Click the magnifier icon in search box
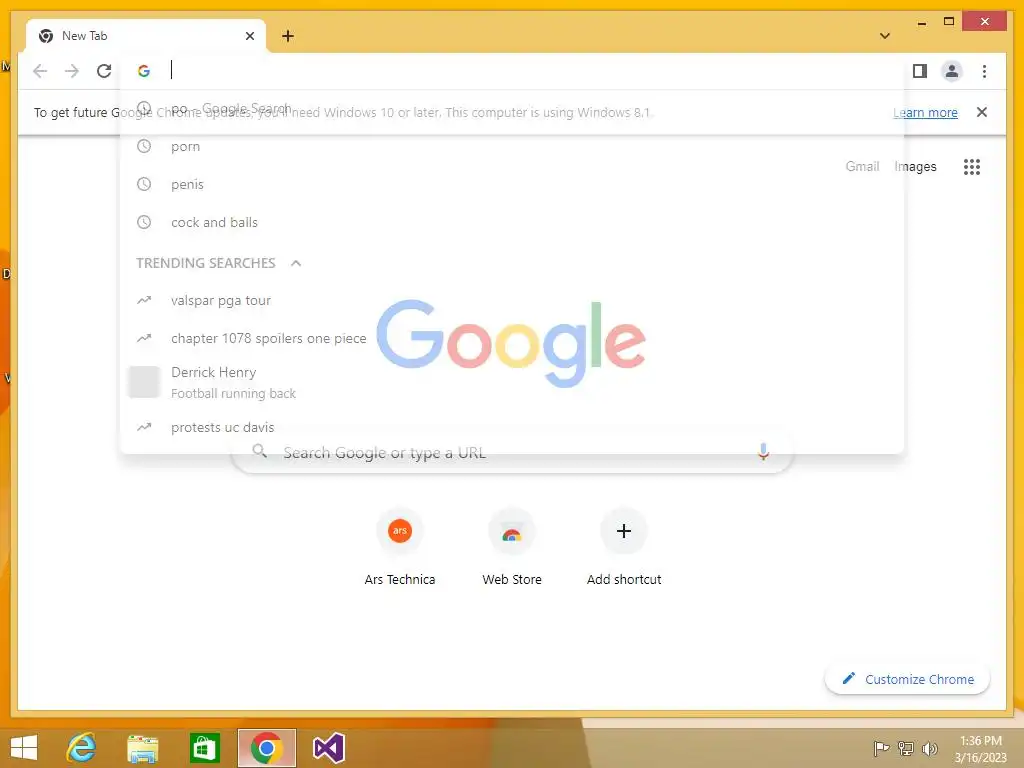The image size is (1024, 768). point(259,451)
